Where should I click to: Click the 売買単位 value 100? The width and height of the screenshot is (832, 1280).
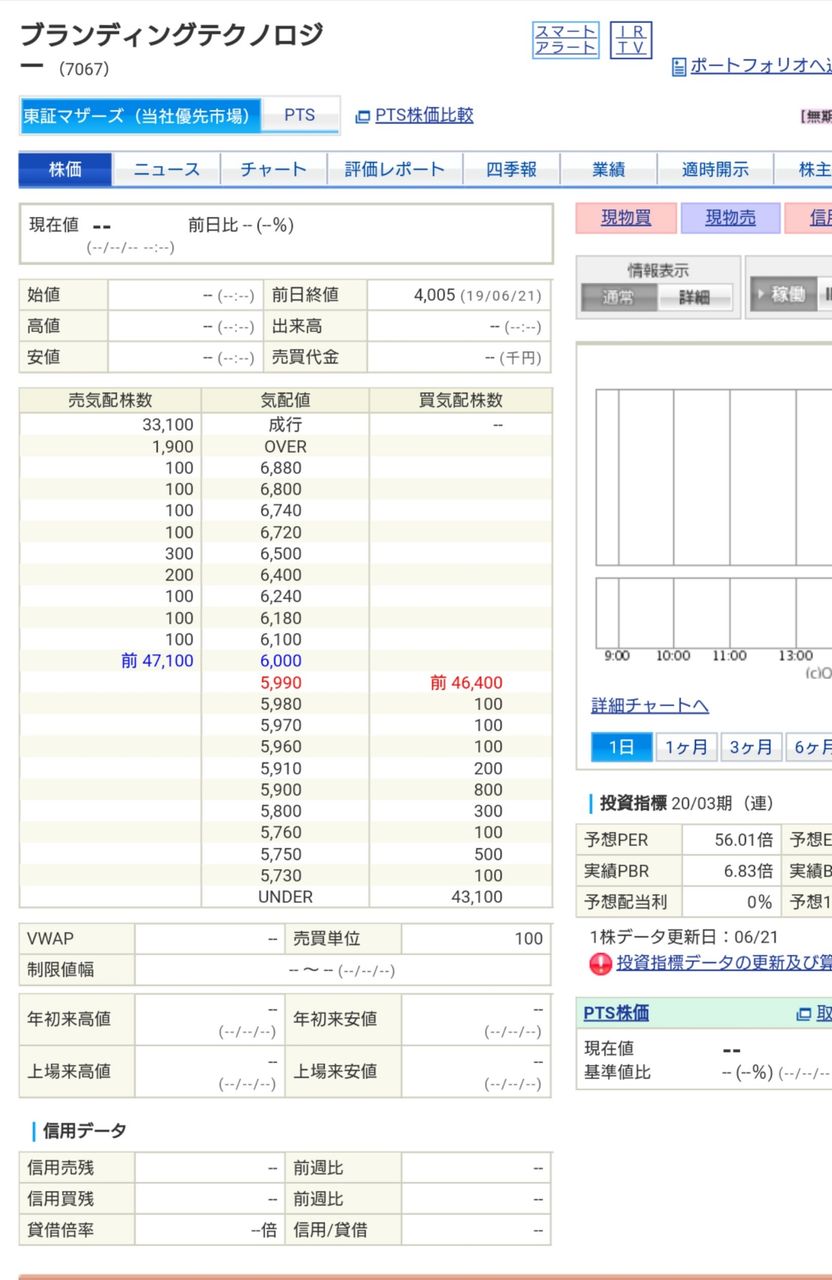pos(529,939)
